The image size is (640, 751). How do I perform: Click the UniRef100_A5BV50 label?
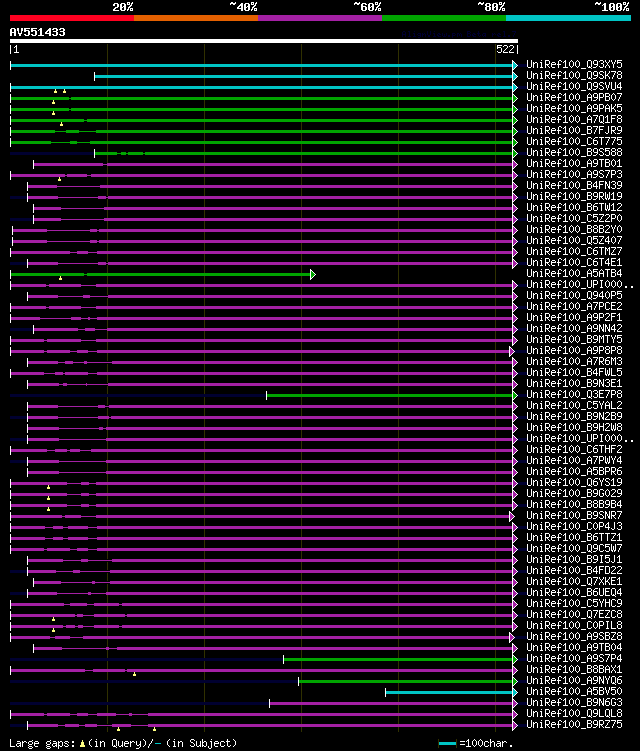pyautogui.click(x=574, y=692)
